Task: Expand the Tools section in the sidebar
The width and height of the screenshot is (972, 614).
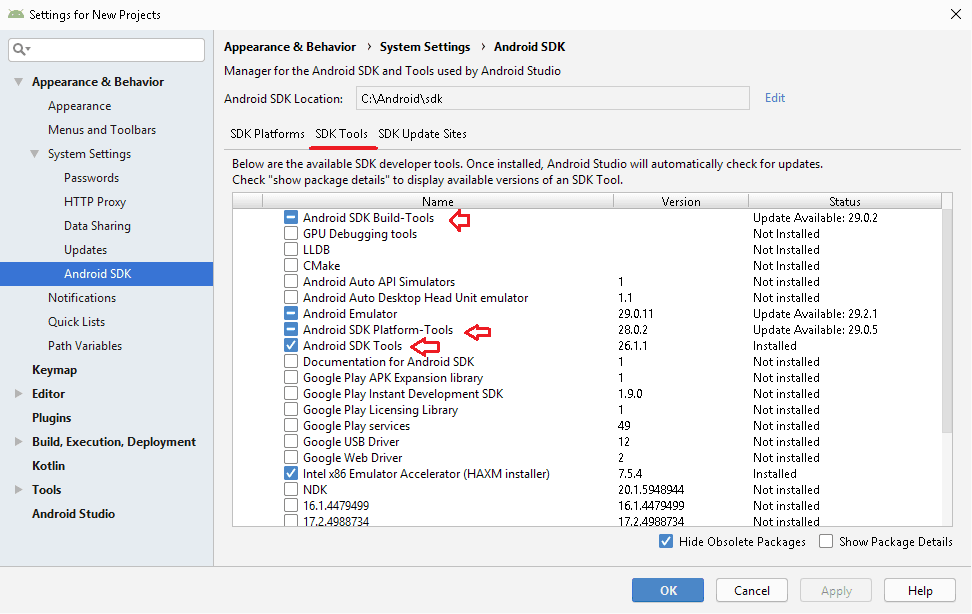Action: (x=16, y=489)
